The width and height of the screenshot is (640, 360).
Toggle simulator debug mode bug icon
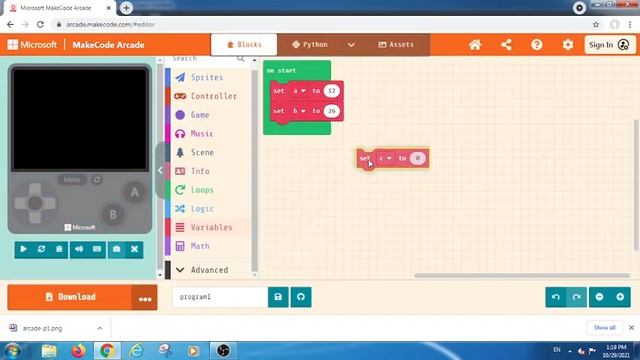click(x=59, y=249)
